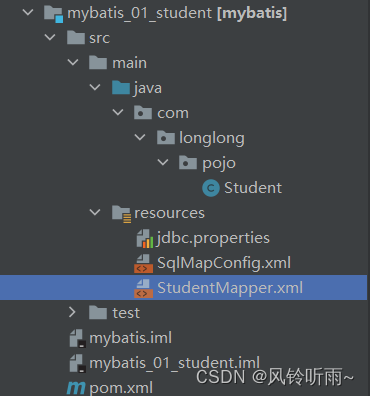This screenshot has width=370, height=396.
Task: Click the StudentMapper.xml file icon
Action: [x=143, y=288]
